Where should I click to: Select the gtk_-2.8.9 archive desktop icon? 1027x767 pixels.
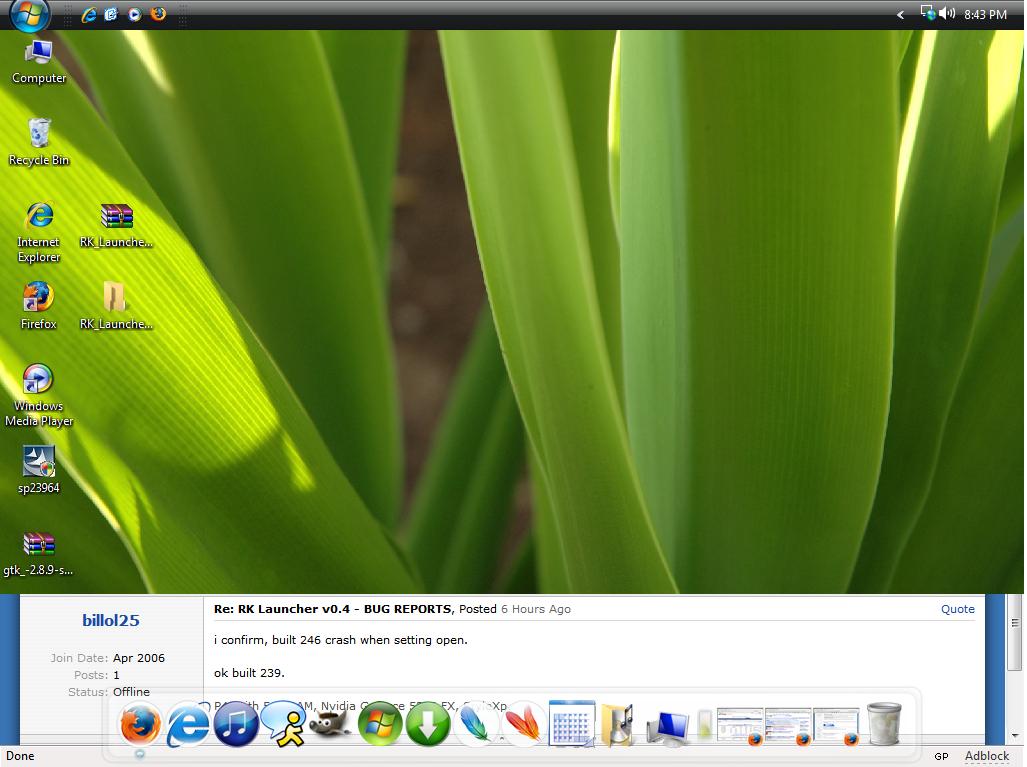click(39, 554)
